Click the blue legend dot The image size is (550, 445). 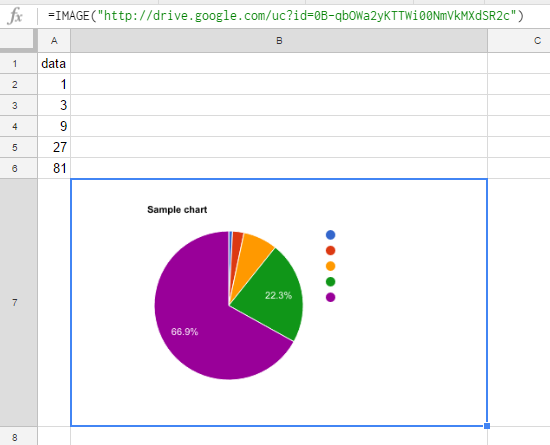(x=330, y=235)
